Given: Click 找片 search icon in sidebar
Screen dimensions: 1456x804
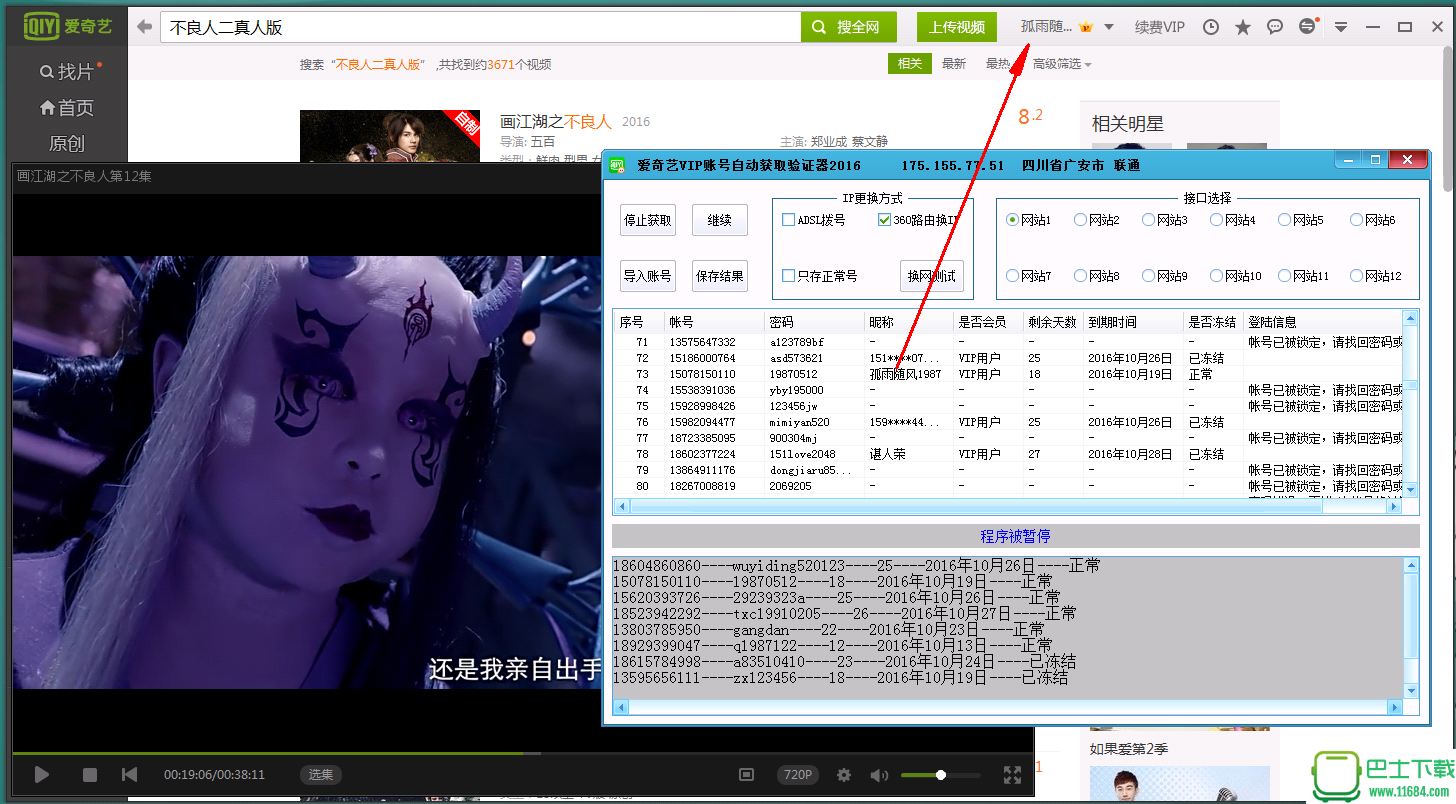Looking at the screenshot, I should click(x=66, y=72).
